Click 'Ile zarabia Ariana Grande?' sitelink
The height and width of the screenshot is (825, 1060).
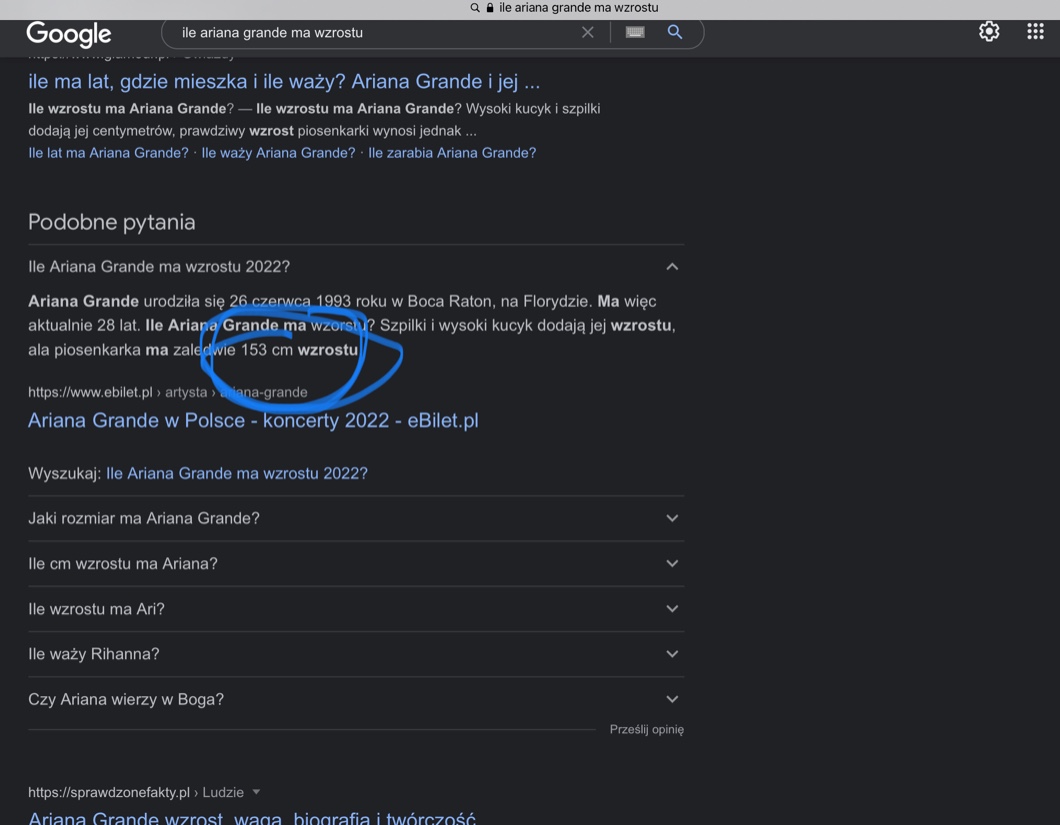coord(452,153)
